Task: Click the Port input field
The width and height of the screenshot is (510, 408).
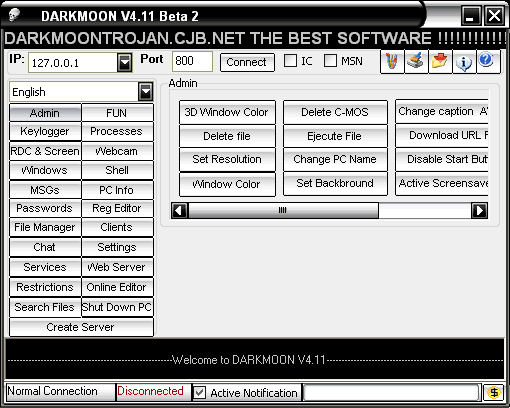Action: pos(192,61)
